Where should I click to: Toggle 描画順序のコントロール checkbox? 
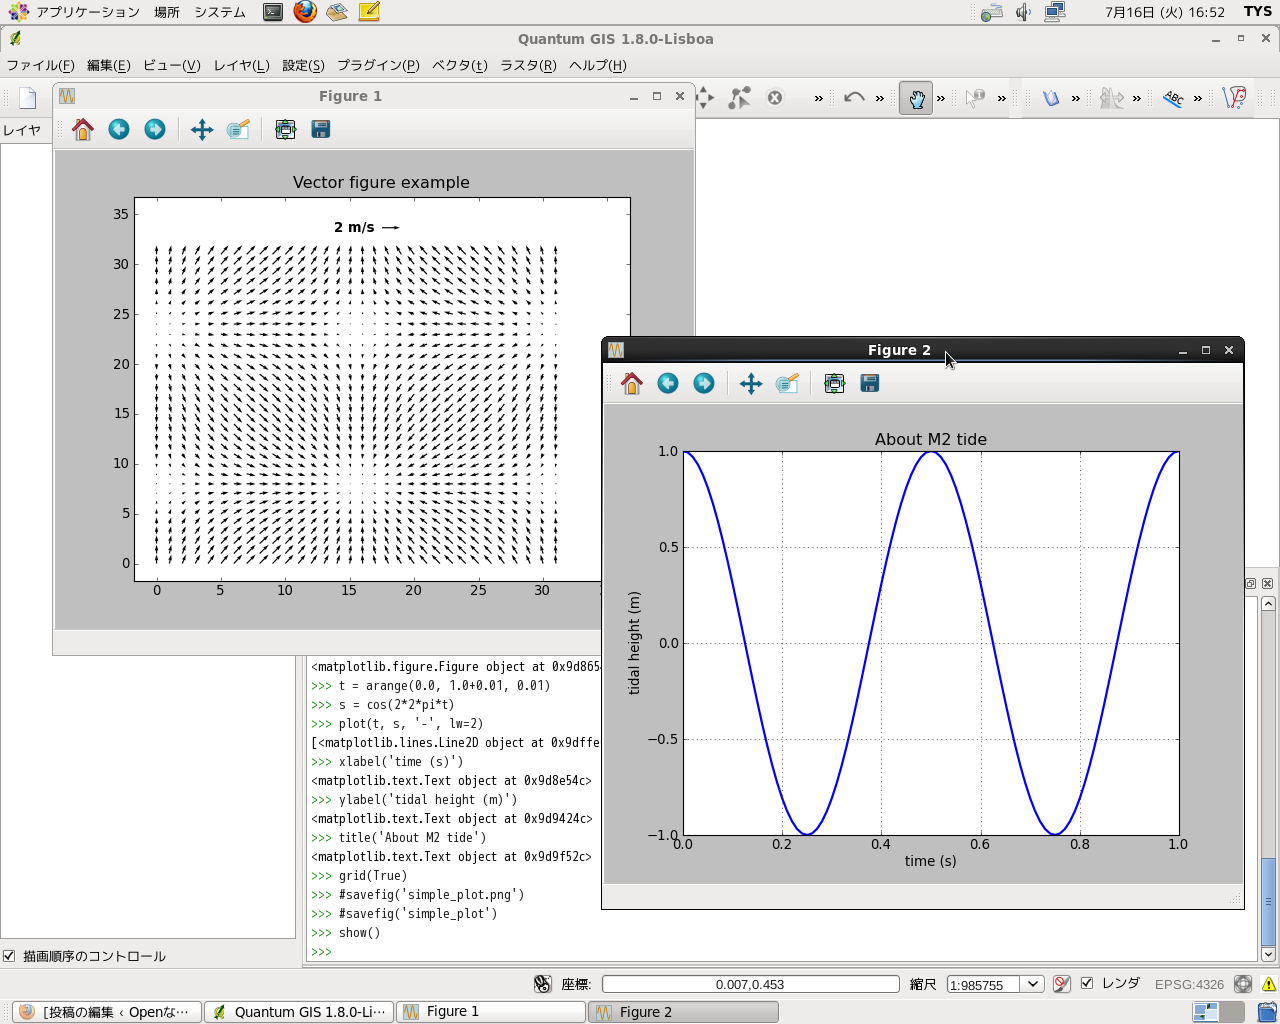9,956
